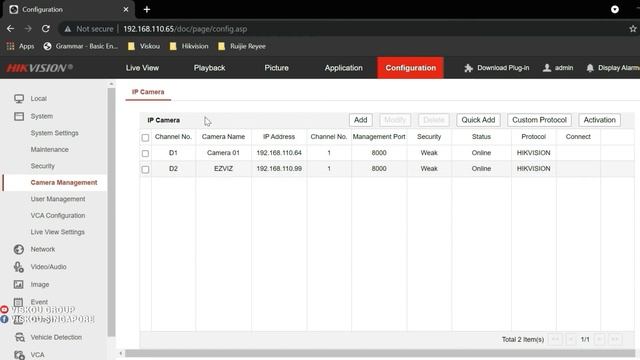Expand the Event section icon
The height and width of the screenshot is (360, 640).
pyautogui.click(x=18, y=302)
